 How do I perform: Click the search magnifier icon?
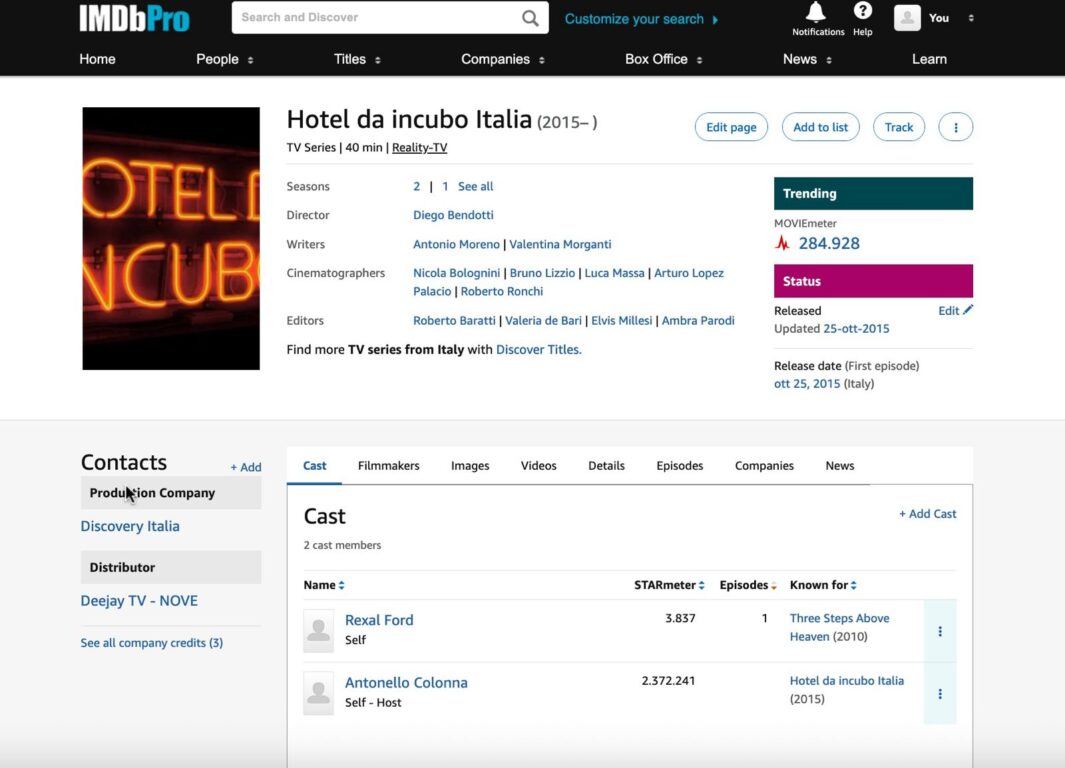click(530, 18)
